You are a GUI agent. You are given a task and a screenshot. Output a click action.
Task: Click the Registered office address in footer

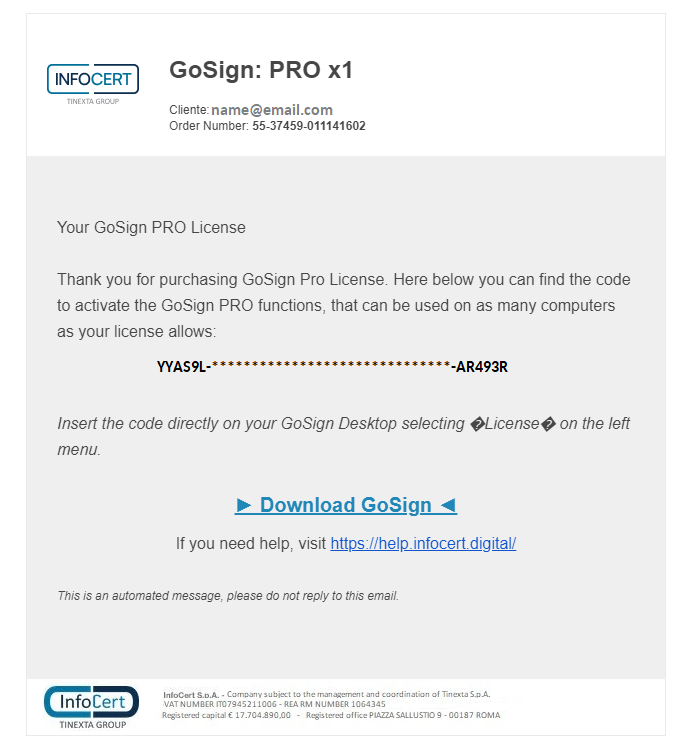[x=403, y=715]
